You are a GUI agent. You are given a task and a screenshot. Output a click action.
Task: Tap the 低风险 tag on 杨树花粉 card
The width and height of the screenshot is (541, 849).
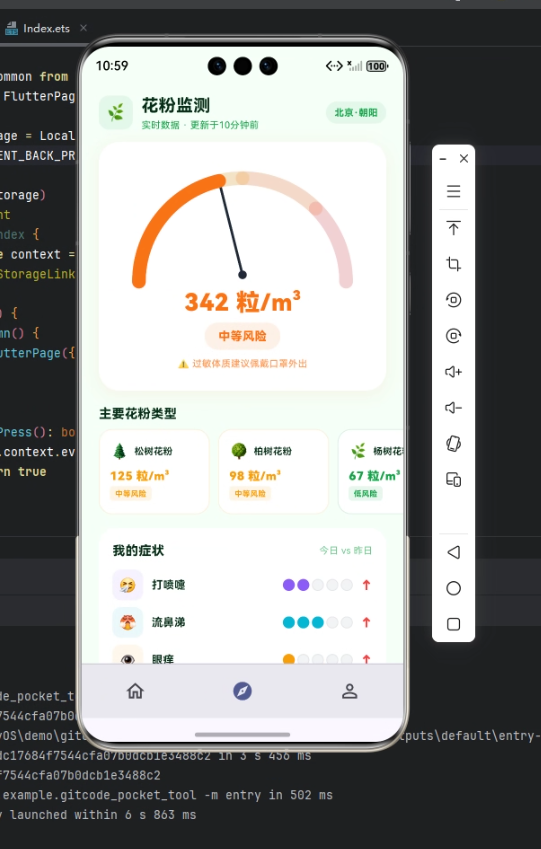pyautogui.click(x=366, y=493)
